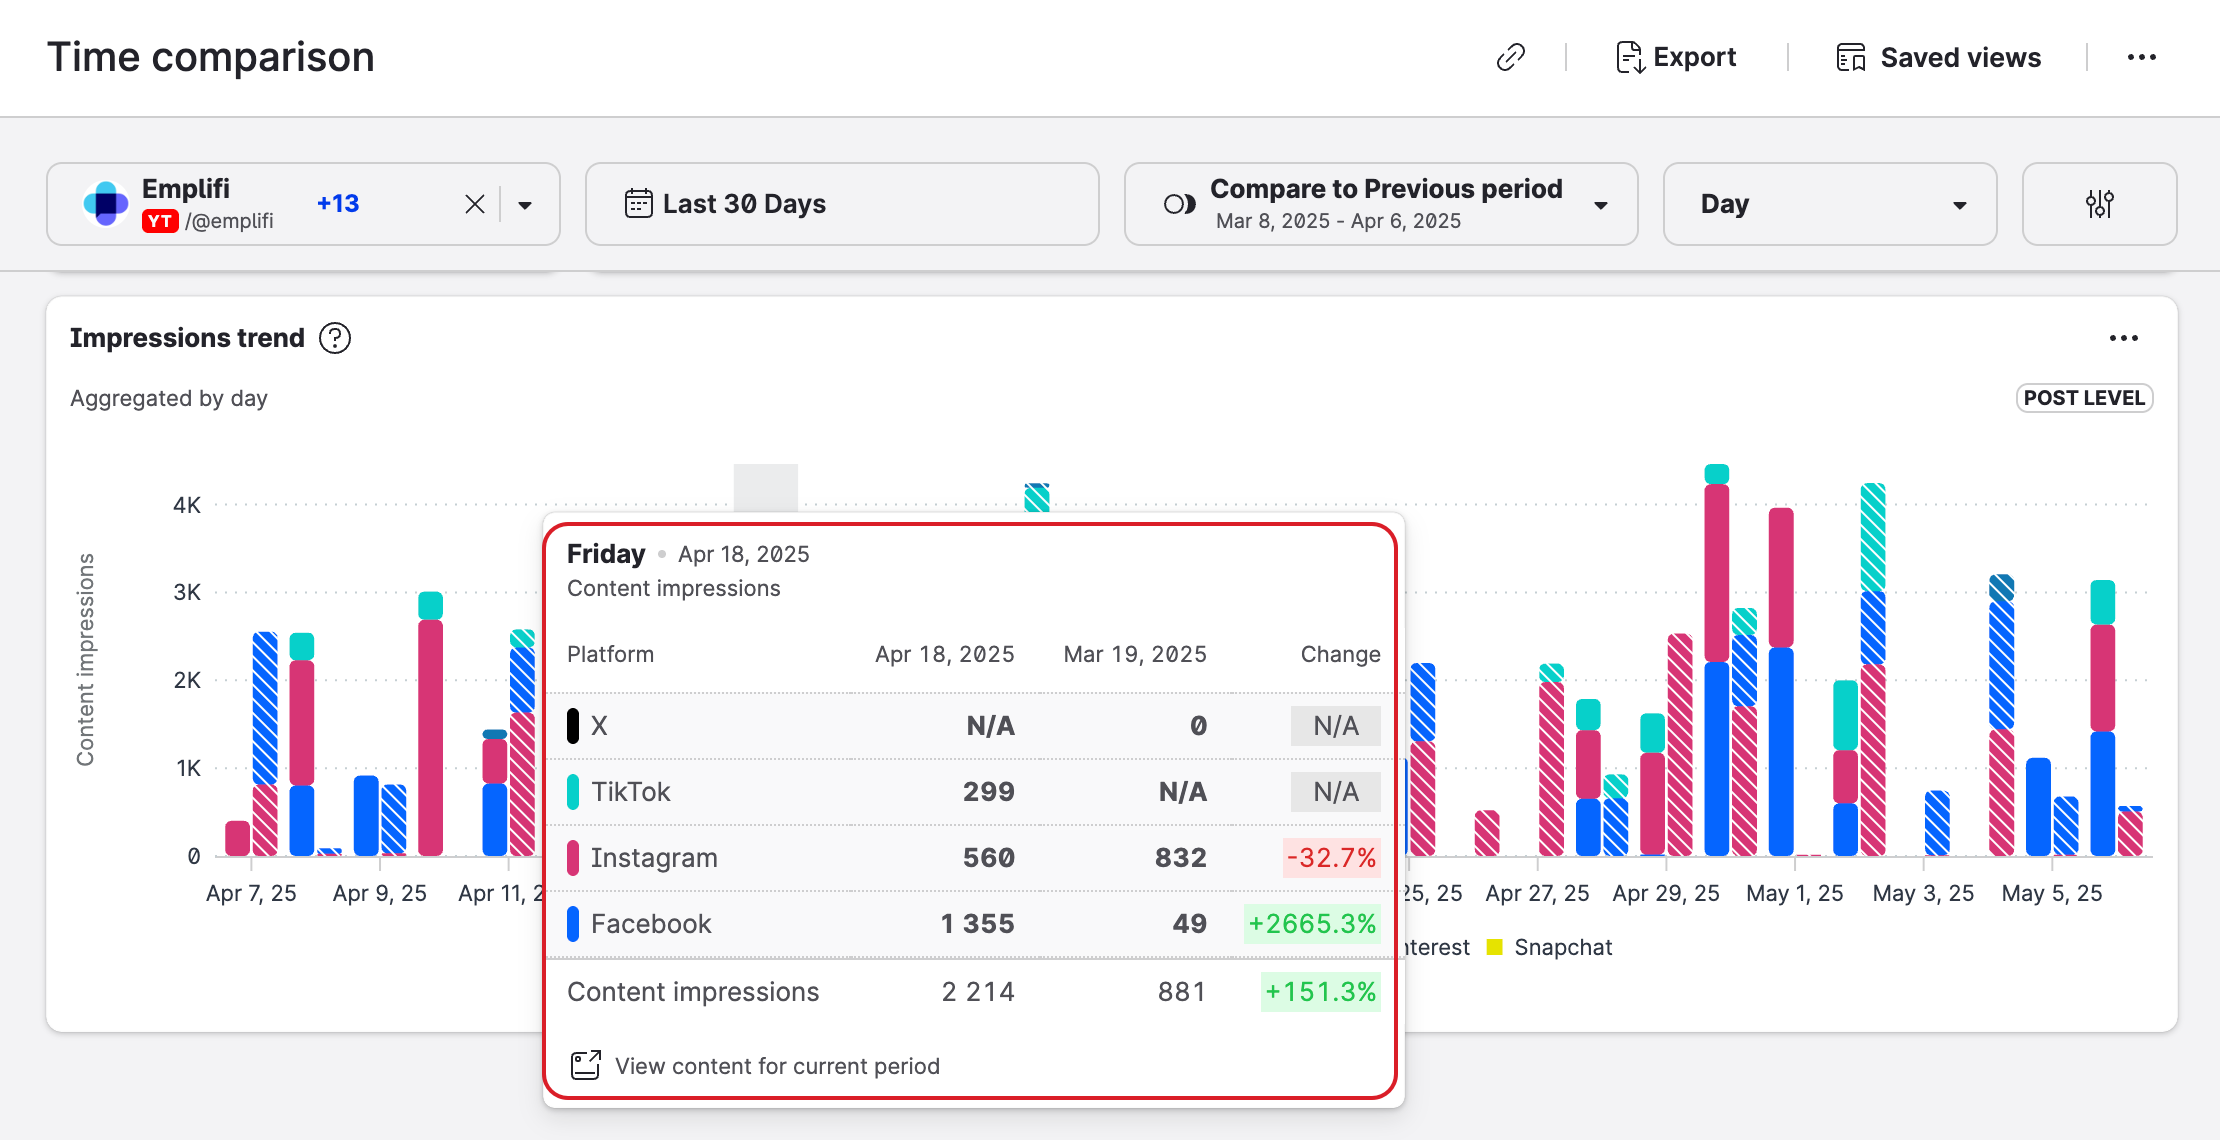Viewport: 2220px width, 1140px height.
Task: Click the Export button
Action: (x=1677, y=58)
